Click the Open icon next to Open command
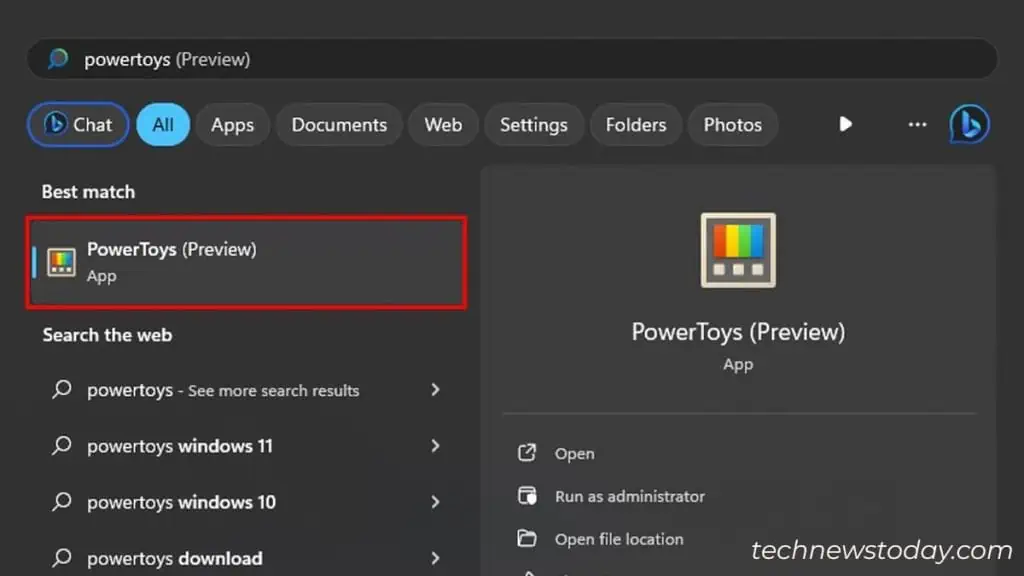Screen dimensions: 1024x576 (528, 452)
